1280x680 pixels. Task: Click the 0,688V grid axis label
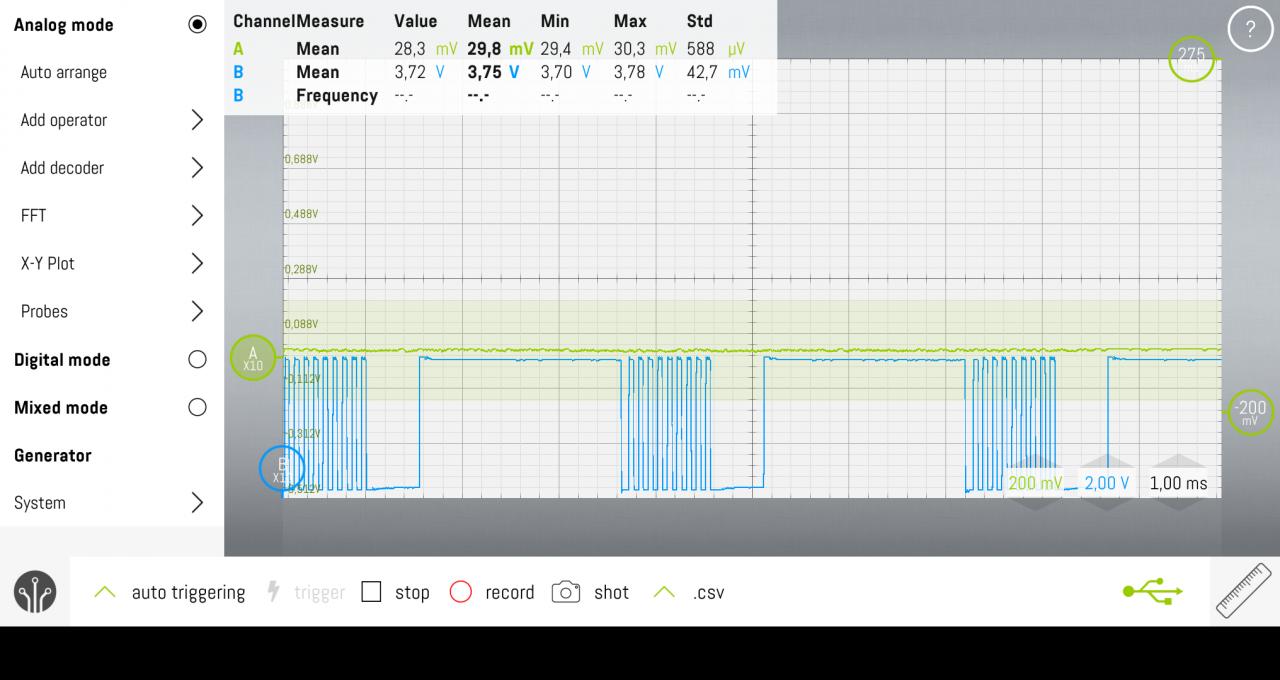click(302, 159)
